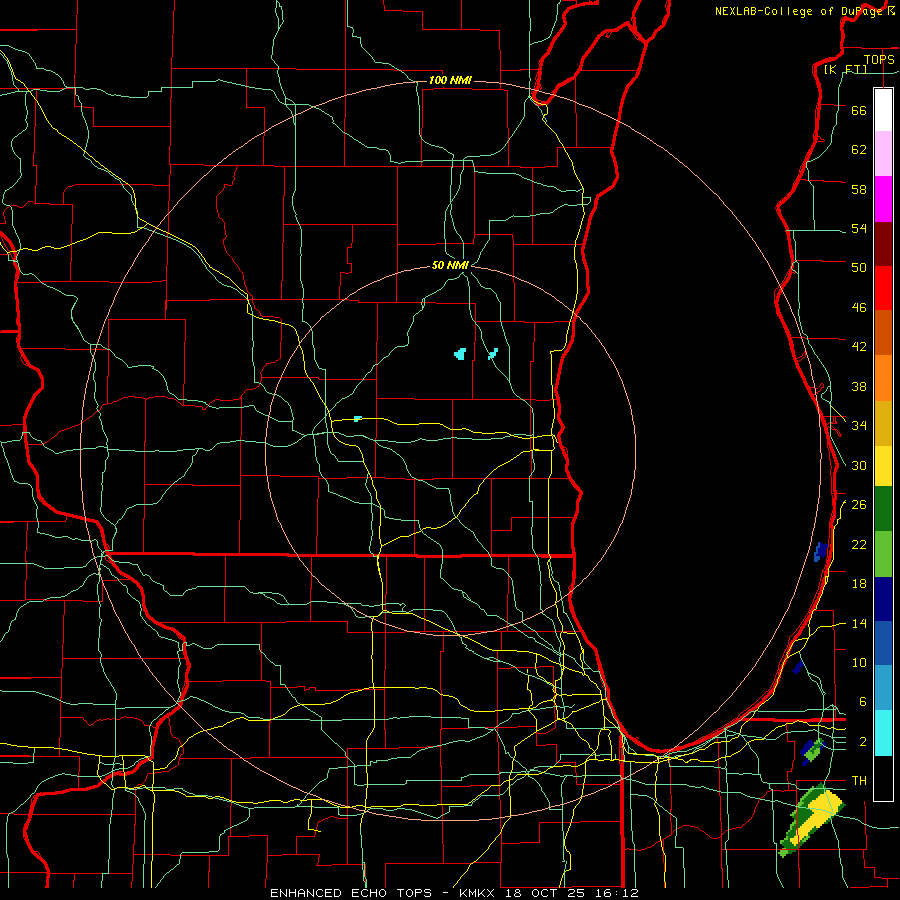
Task: Click the blue and green echo above the yellow cell
Action: click(x=812, y=751)
